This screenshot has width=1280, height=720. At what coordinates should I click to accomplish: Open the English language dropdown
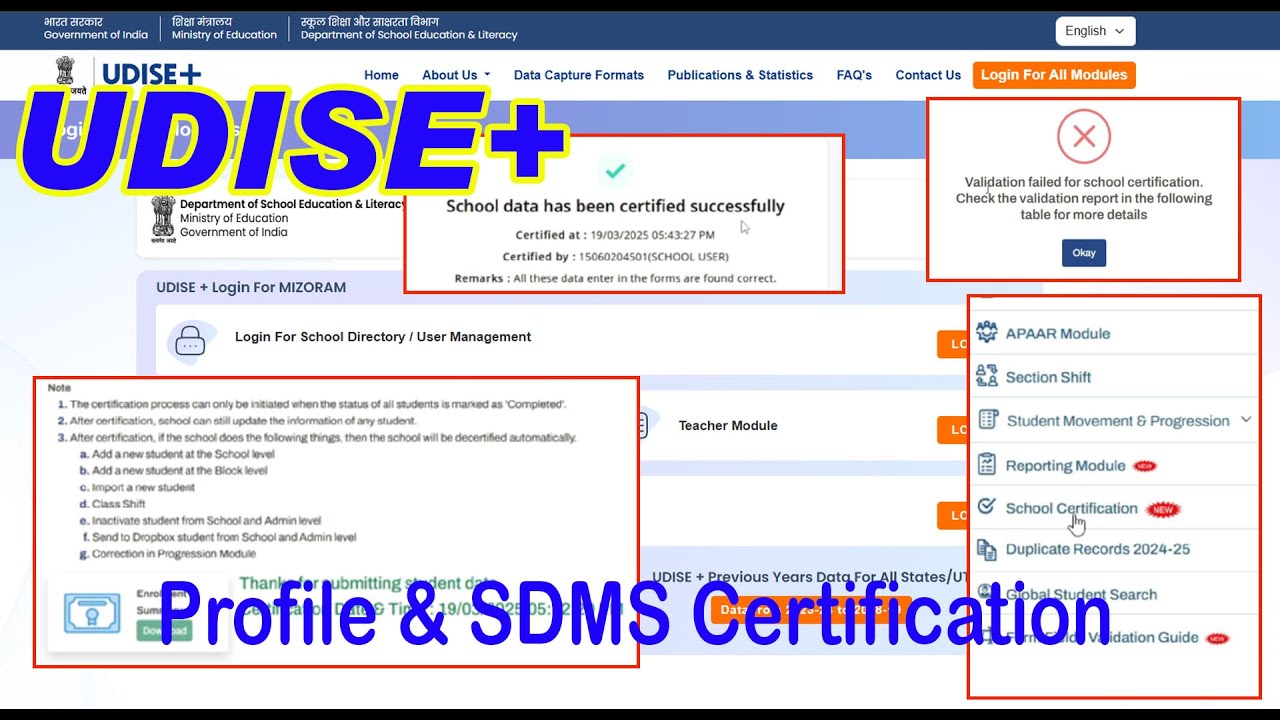(x=1095, y=31)
